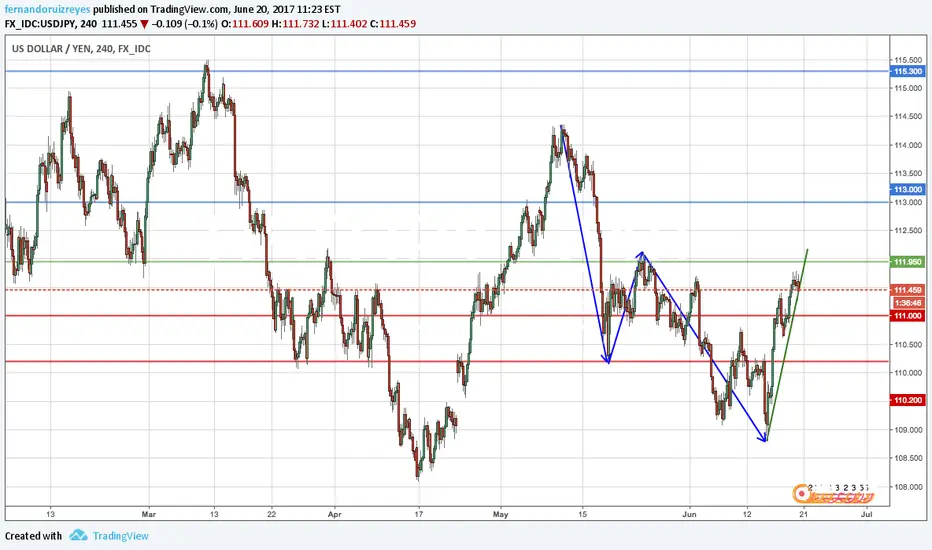This screenshot has width=932, height=550.
Task: Click the Jun label on time axis
Action: point(689,514)
